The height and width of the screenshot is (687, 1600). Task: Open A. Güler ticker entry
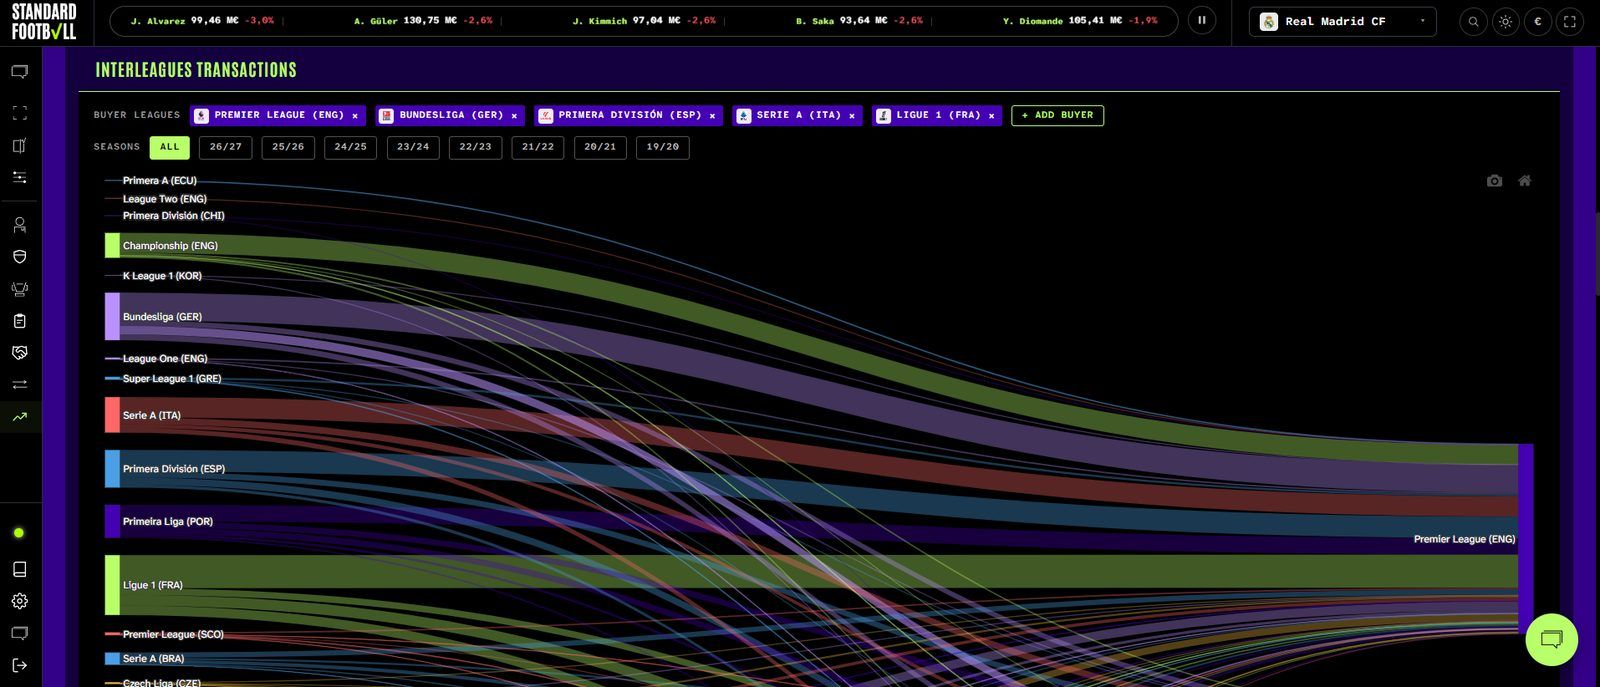(x=423, y=21)
